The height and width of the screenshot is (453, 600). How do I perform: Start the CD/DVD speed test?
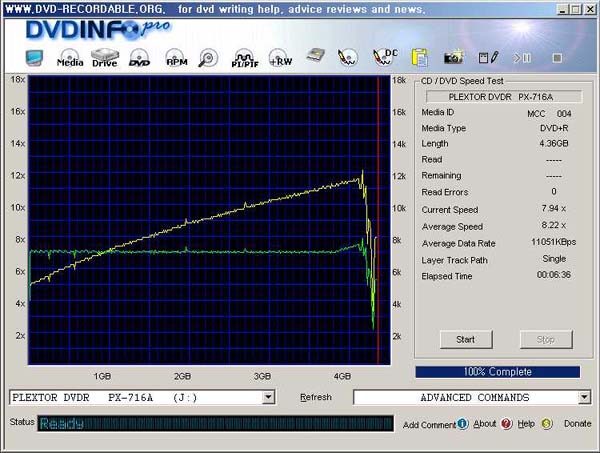click(466, 340)
